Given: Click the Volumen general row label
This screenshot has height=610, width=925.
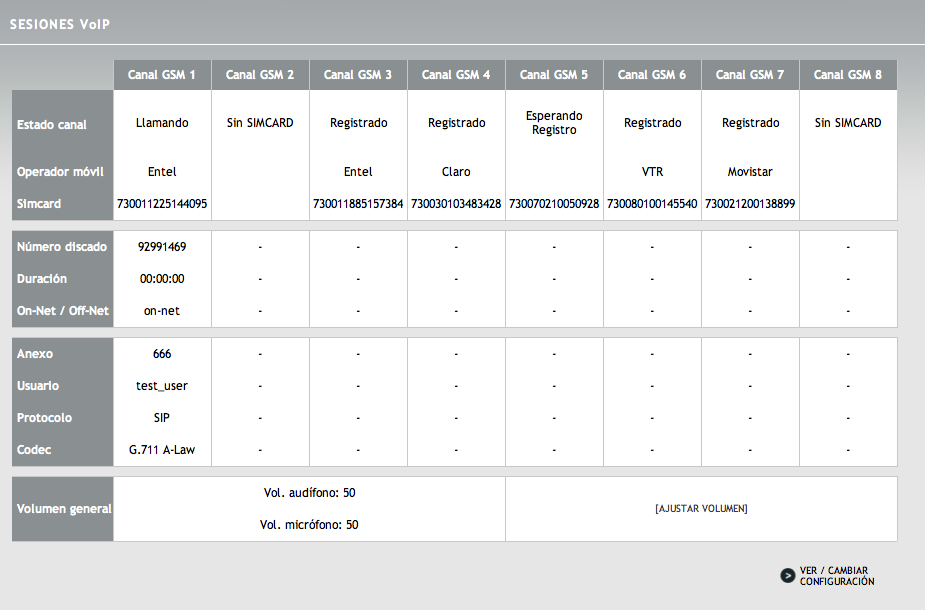Looking at the screenshot, I should pos(64,509).
